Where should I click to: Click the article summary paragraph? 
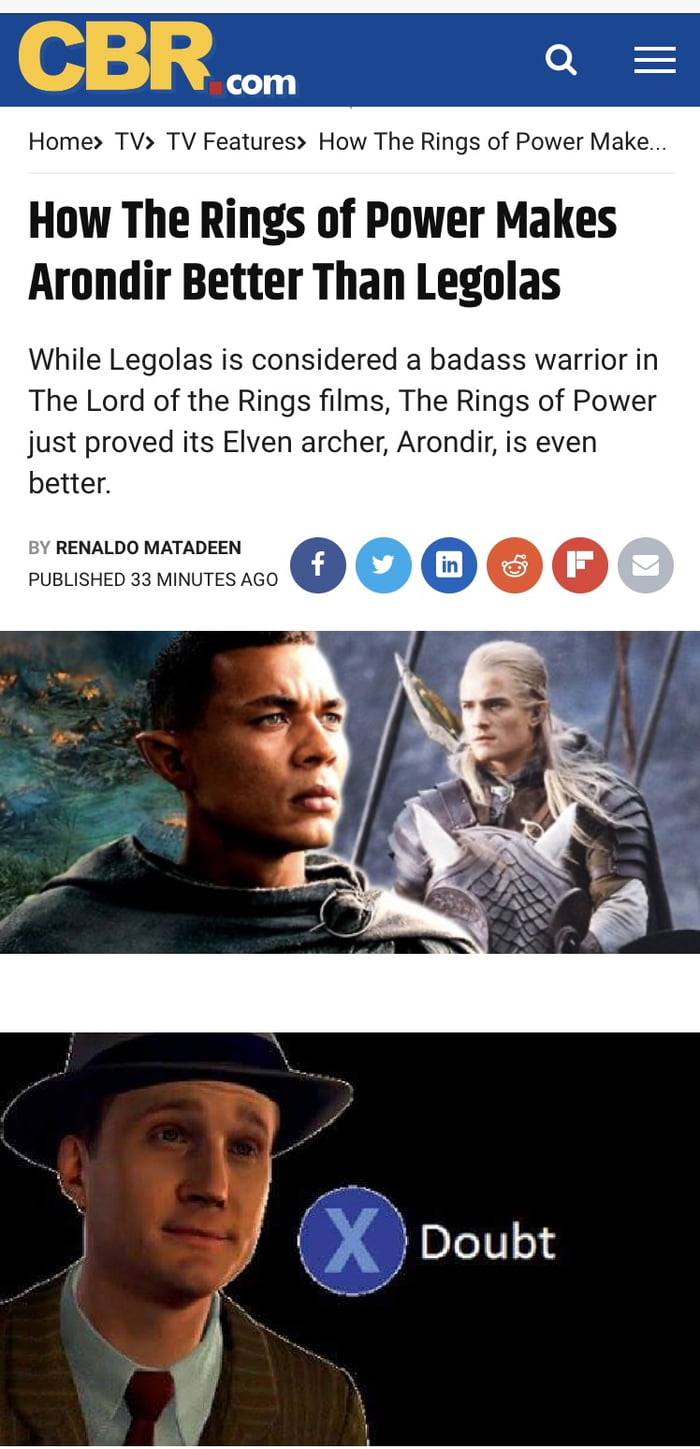coord(343,421)
